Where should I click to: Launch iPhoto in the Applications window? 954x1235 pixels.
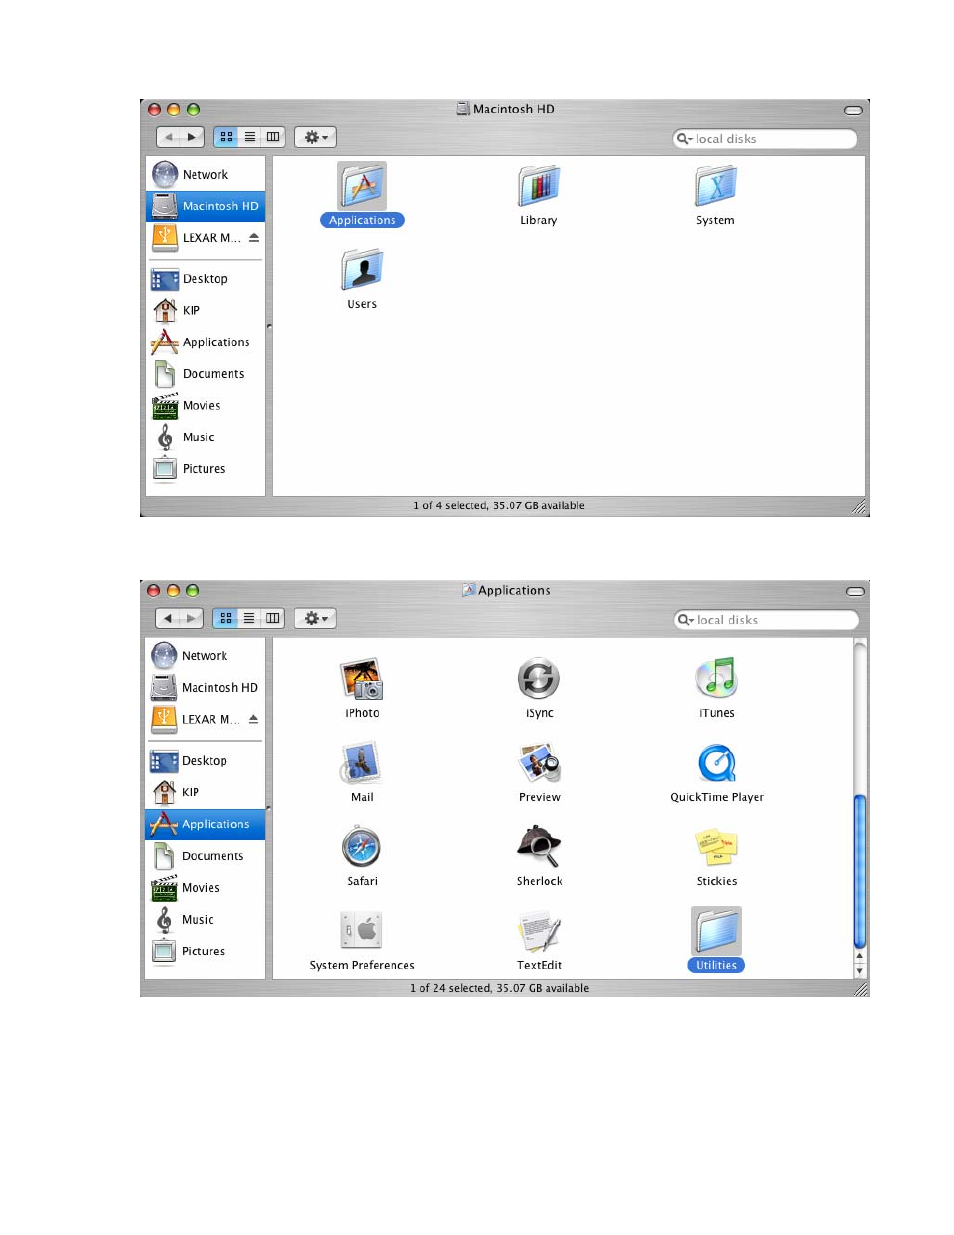pyautogui.click(x=362, y=680)
